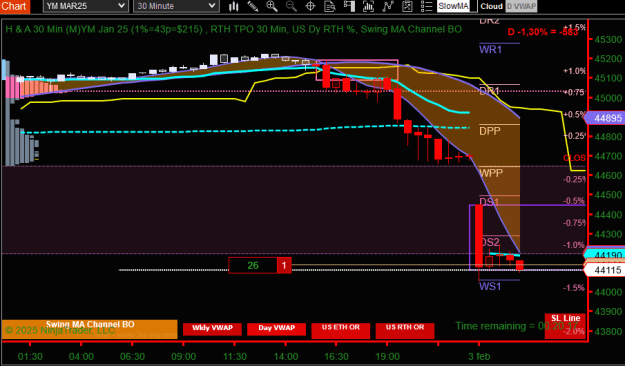Open the strategies line-graph icon
Screen dimensions: 625x366
(388, 6)
